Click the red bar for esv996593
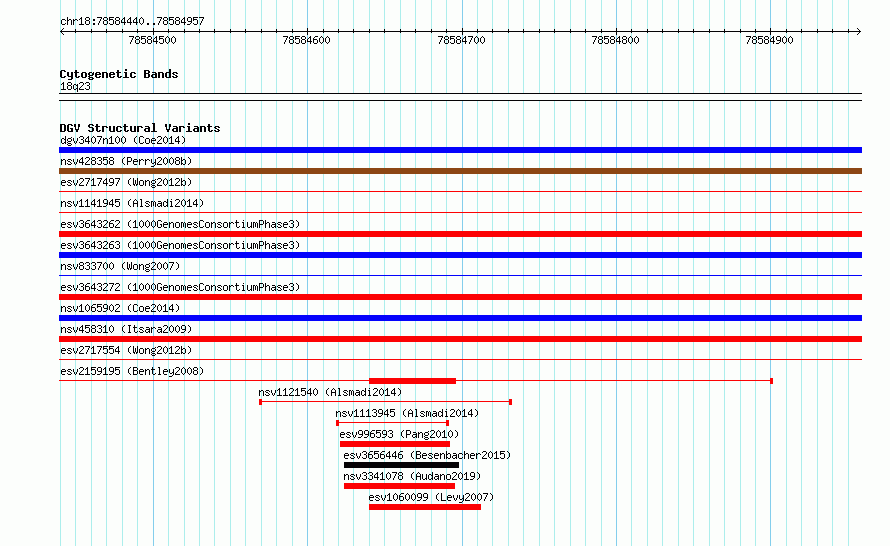 (395, 444)
